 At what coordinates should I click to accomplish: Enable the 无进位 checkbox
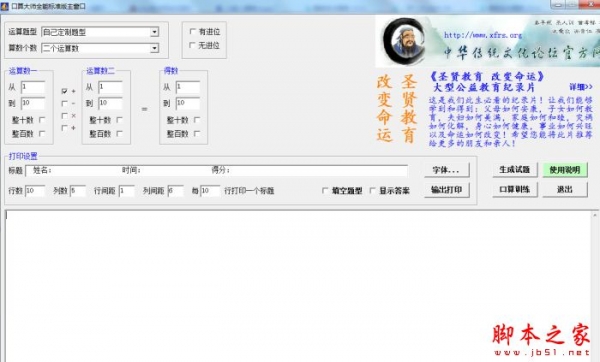pyautogui.click(x=192, y=45)
